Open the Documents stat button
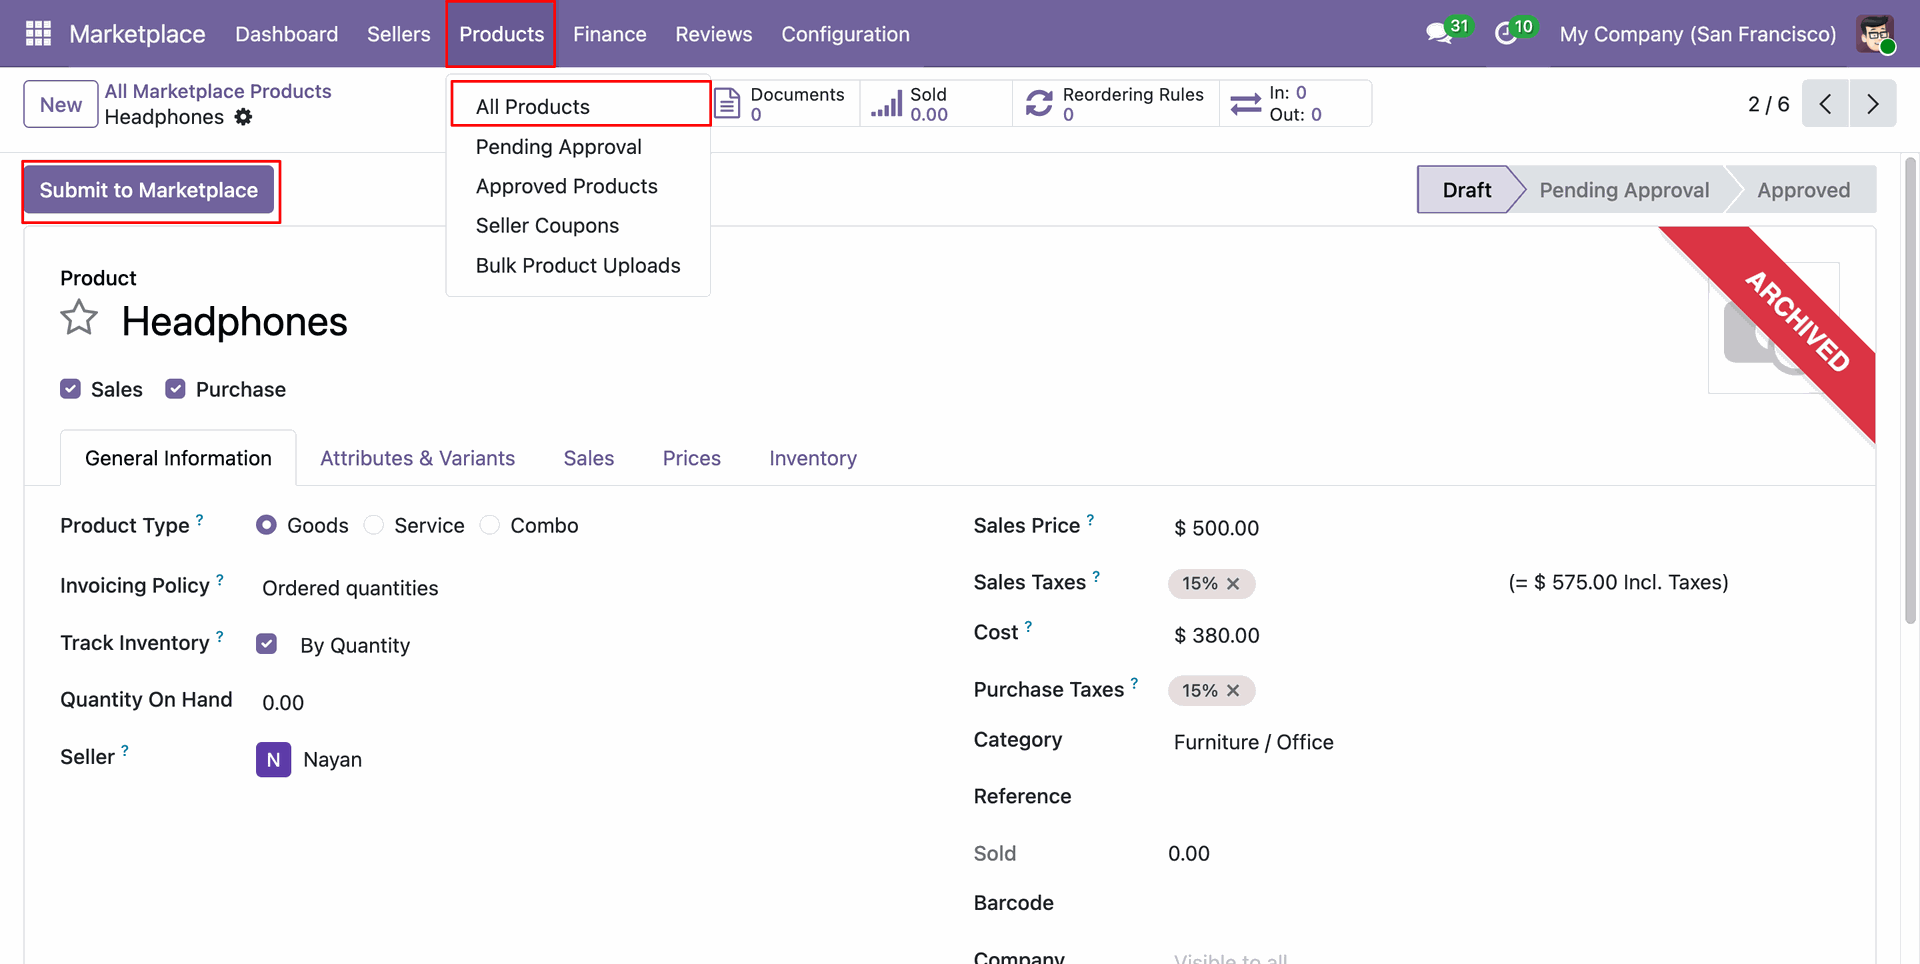Image resolution: width=1920 pixels, height=964 pixels. coord(785,103)
